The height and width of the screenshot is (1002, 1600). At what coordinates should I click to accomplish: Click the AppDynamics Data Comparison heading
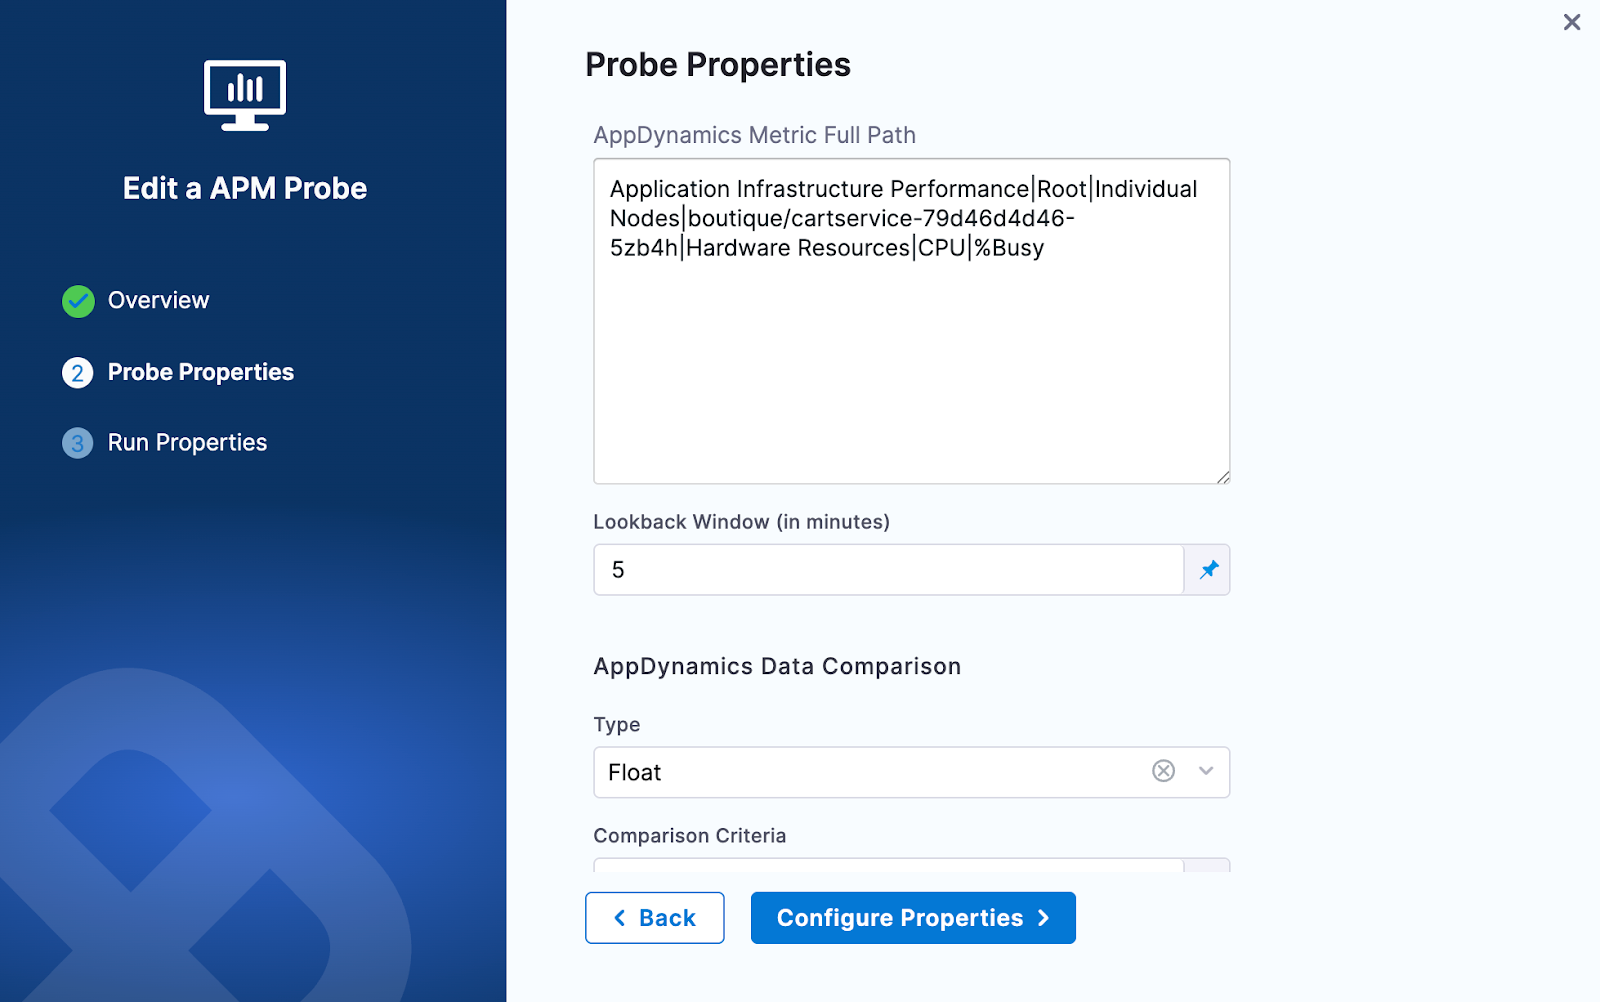[x=777, y=667]
